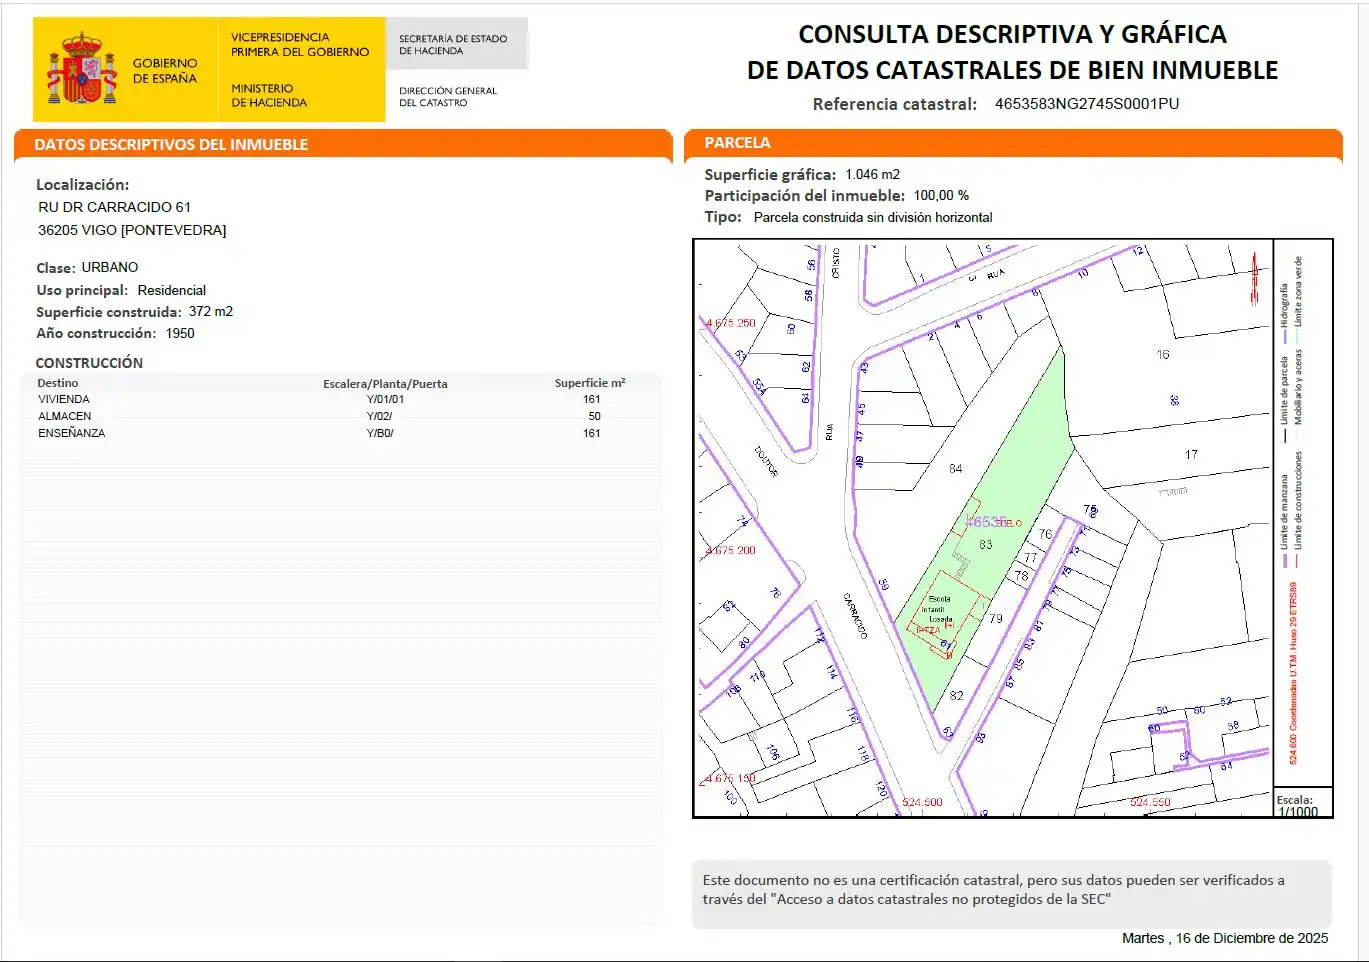Screen dimensions: 1369x962
Task: Click "VICEPRESIDENCIA PRIMERA DEL GOBIERNO" header text
Action: pyautogui.click(x=300, y=45)
